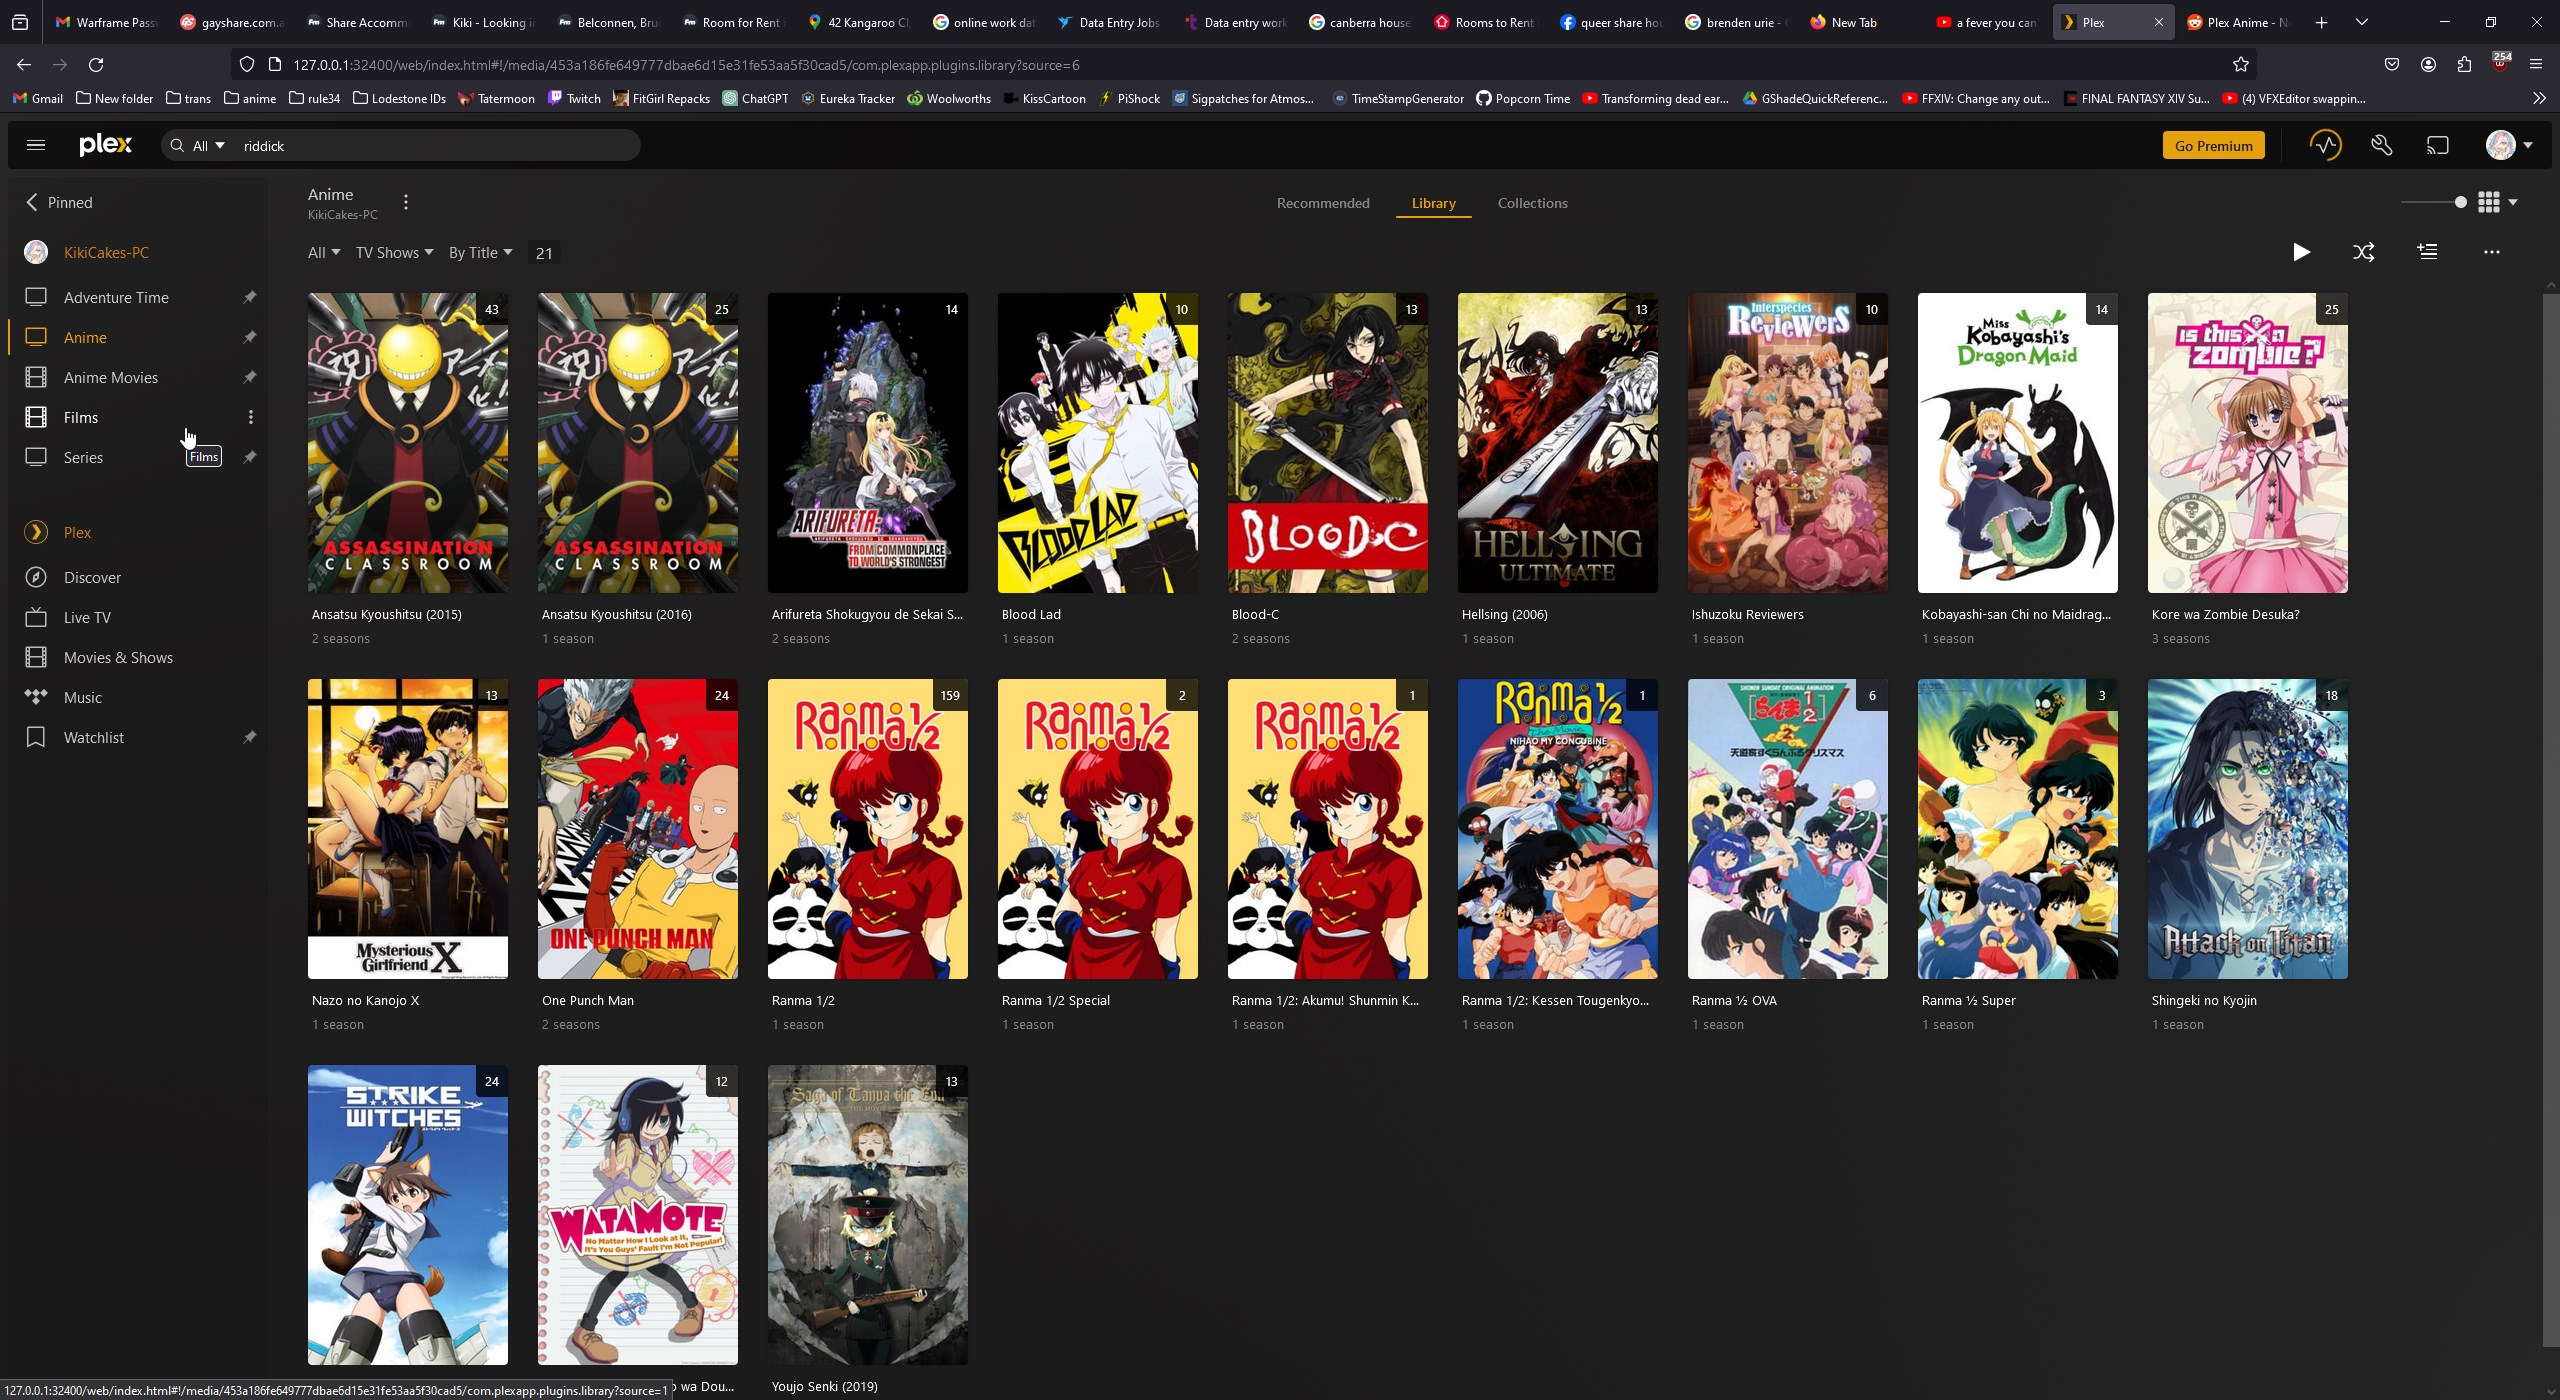Viewport: 2560px width, 1400px height.
Task: Open the Blood Lad poster
Action: 1097,443
